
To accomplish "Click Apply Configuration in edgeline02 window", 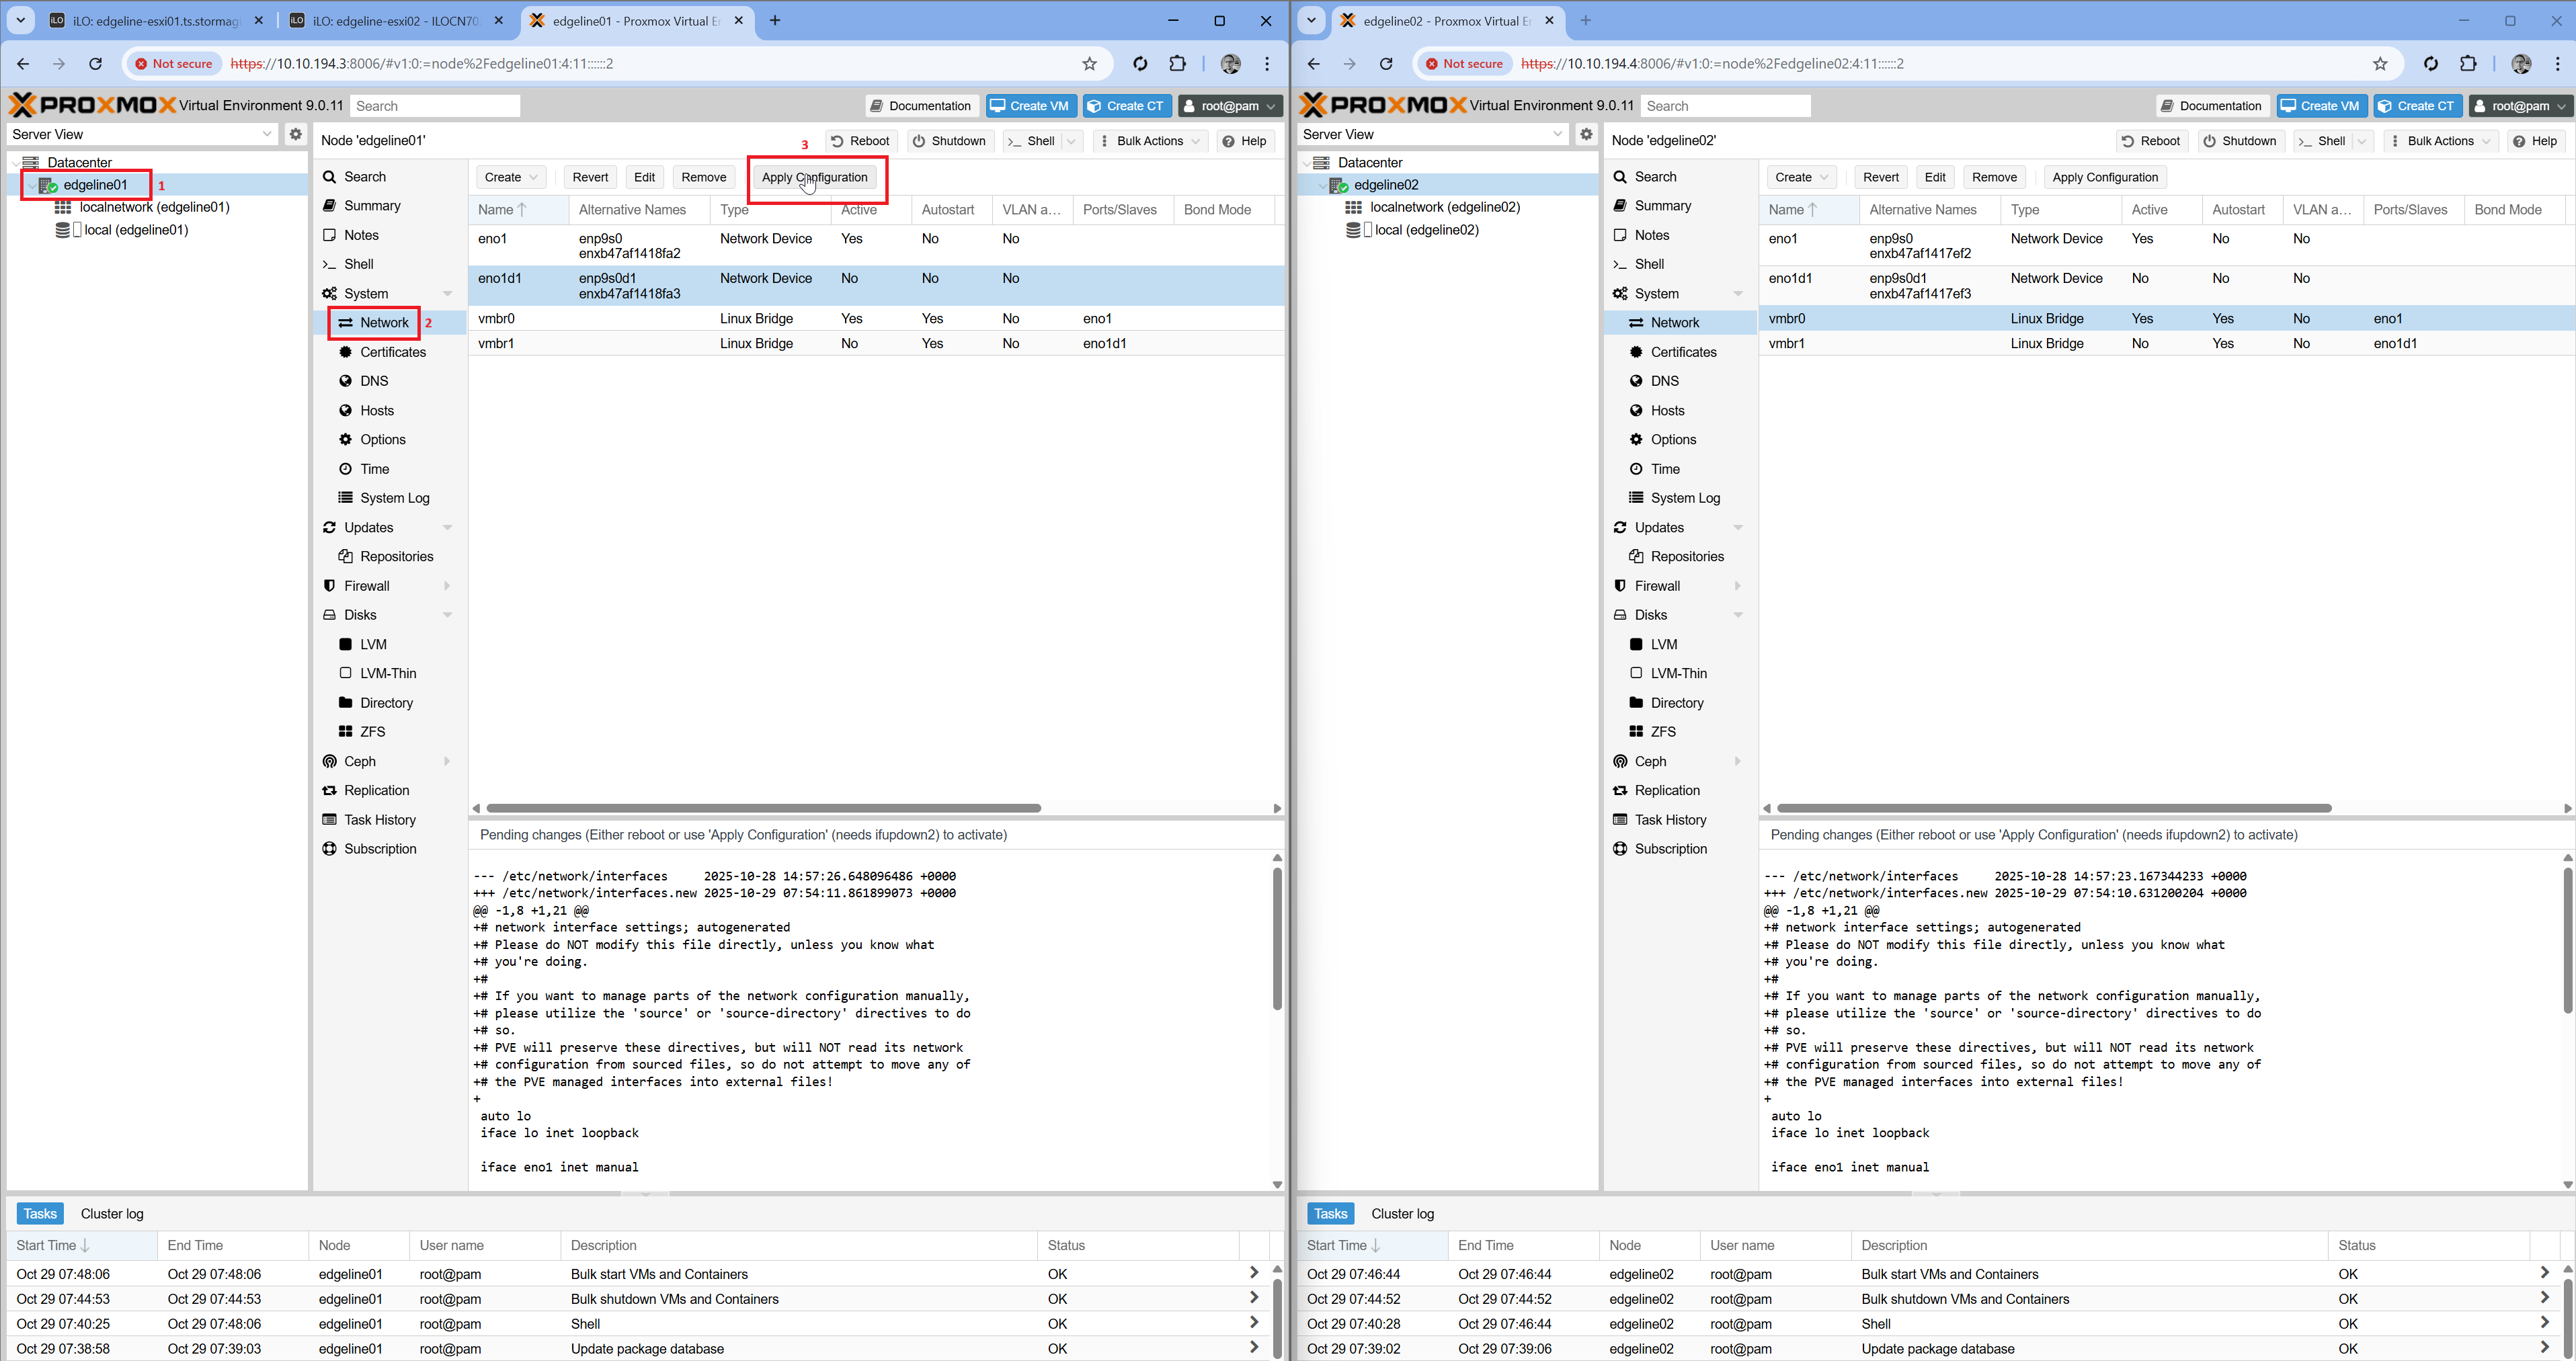I will 2105,177.
